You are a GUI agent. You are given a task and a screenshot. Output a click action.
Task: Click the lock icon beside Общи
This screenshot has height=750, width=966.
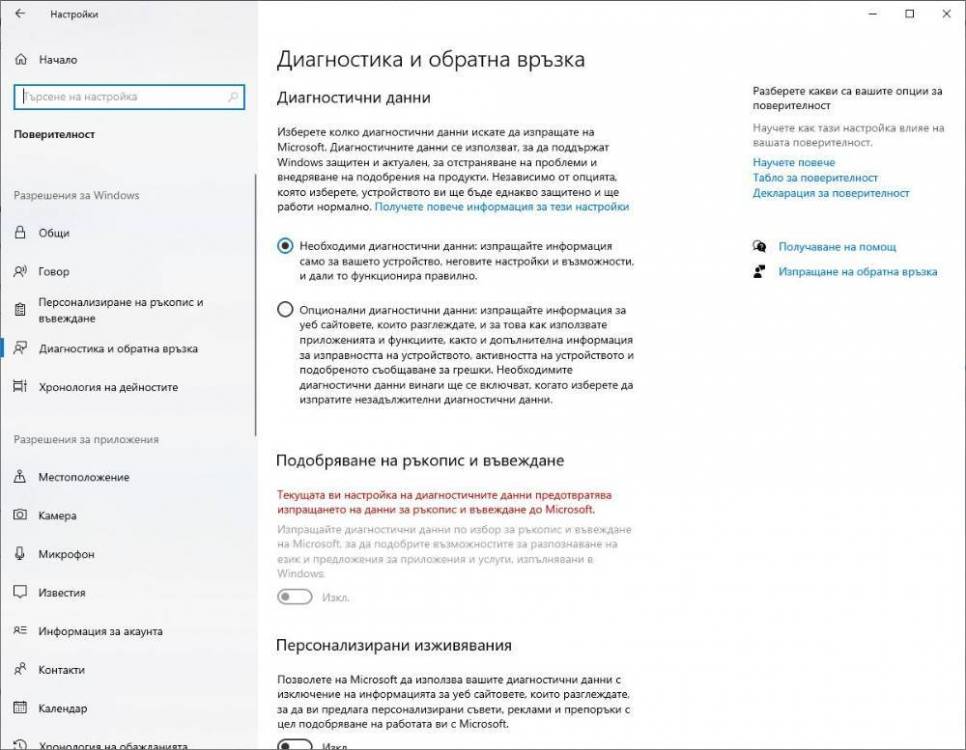pos(20,232)
